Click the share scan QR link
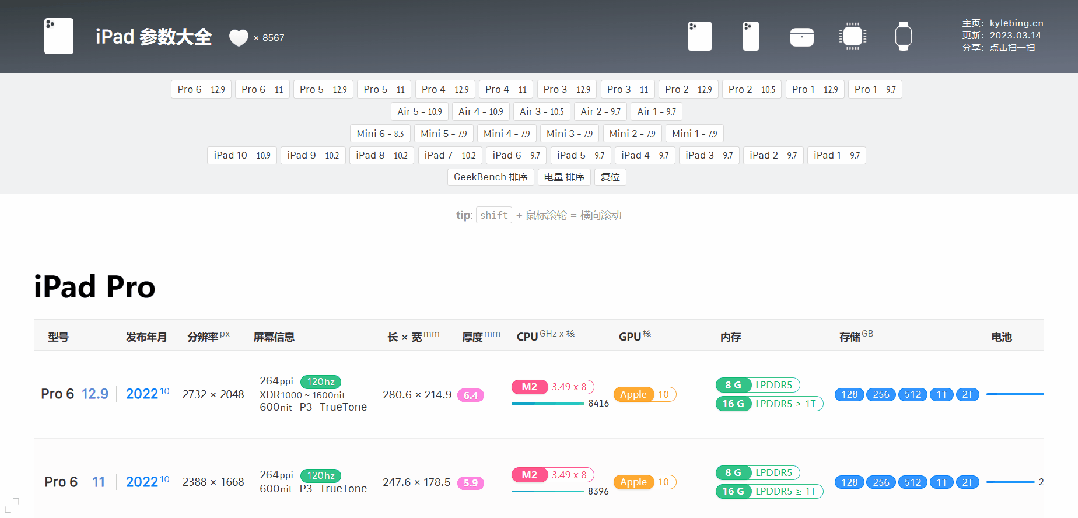Screen dimensions: 1078x518 1012,47
